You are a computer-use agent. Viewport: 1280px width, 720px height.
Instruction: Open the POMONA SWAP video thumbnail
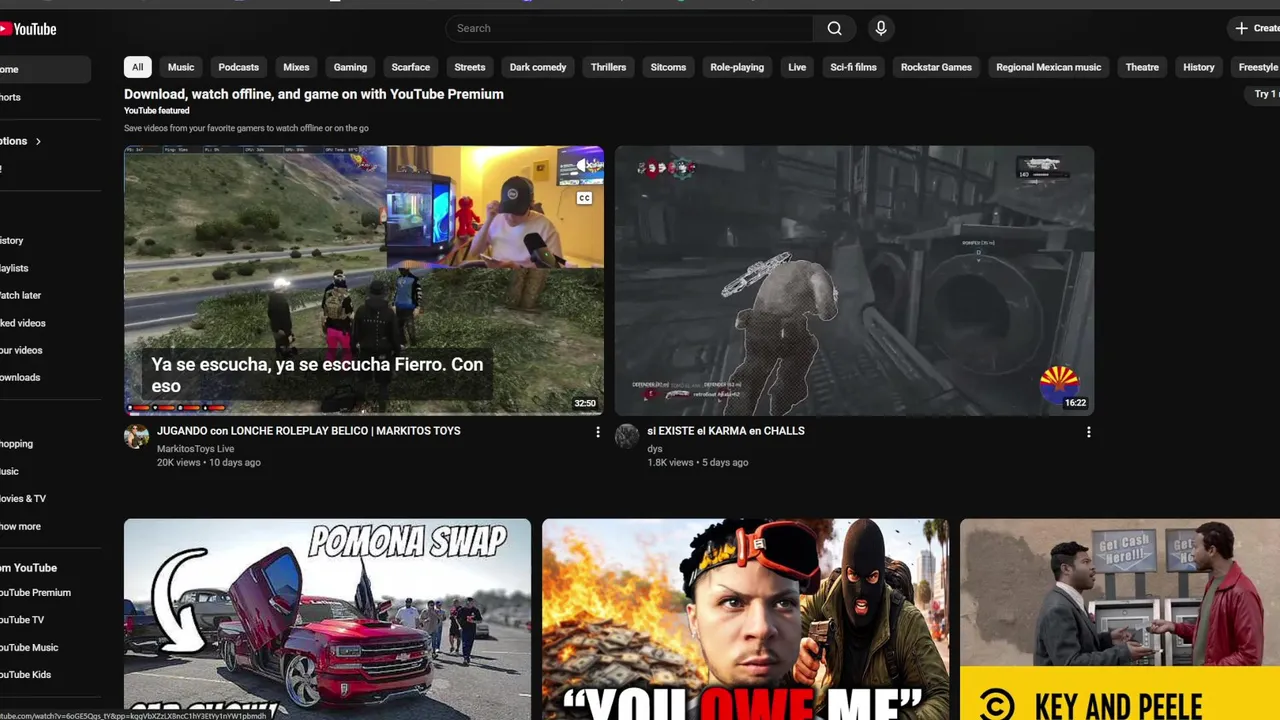(327, 619)
